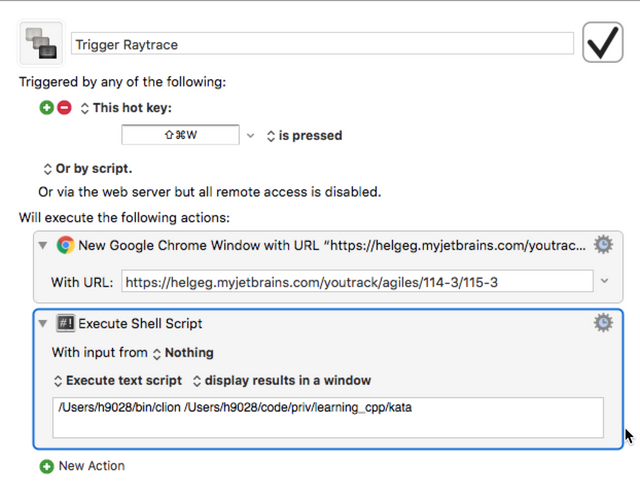The image size is (640, 484).
Task: Open gear menu of Execute Shell Script
Action: coord(603,323)
